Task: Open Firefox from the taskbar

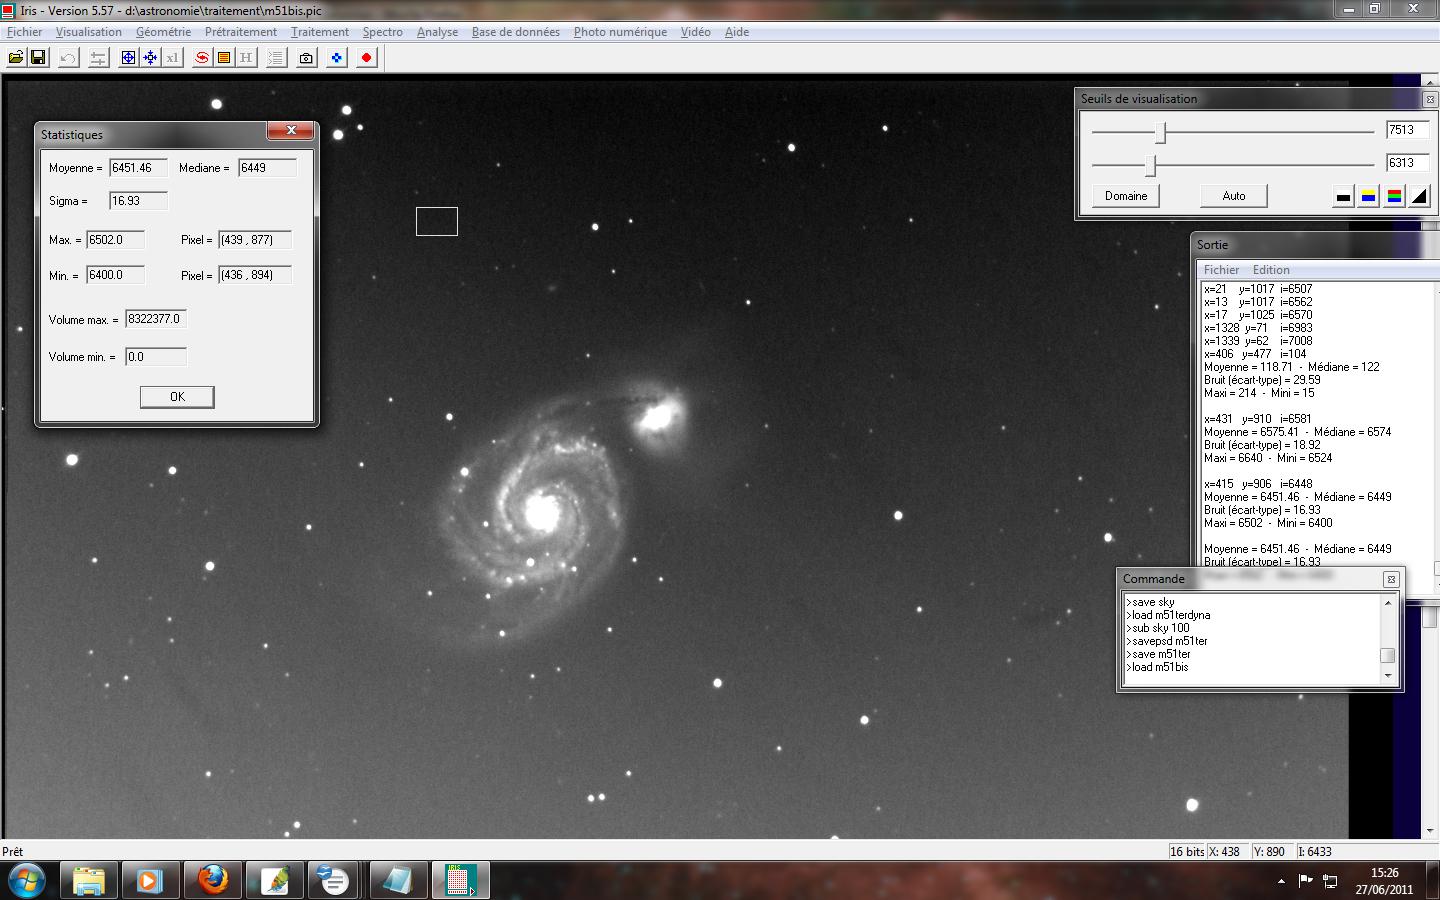Action: [212, 881]
